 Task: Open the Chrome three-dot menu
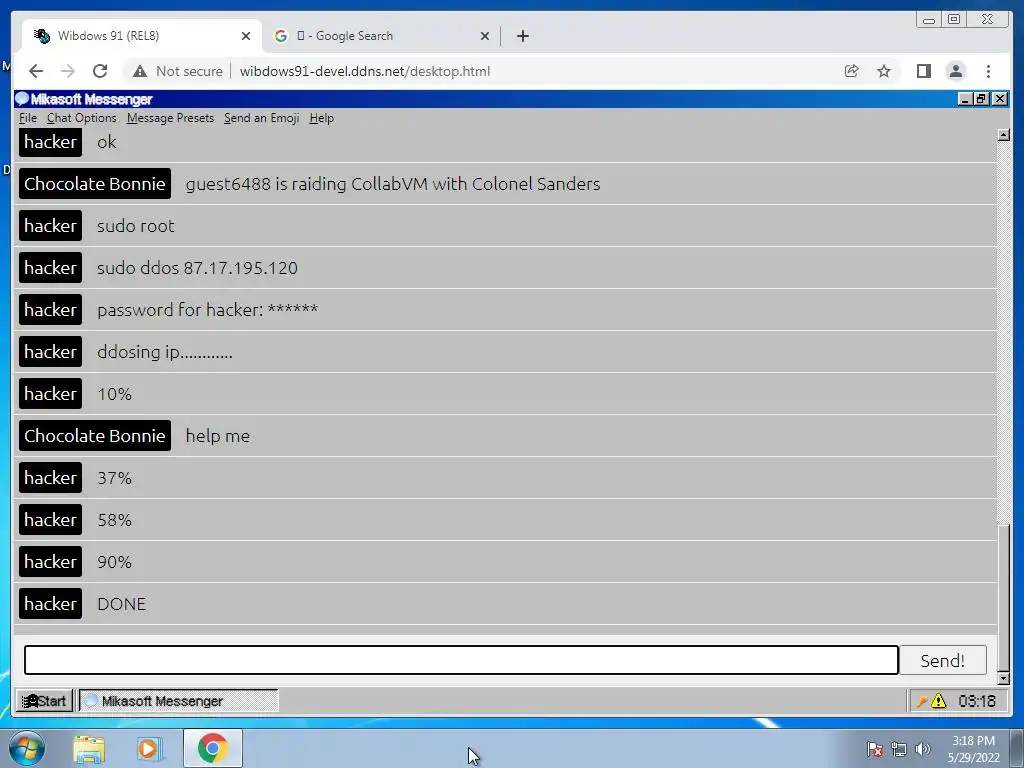pyautogui.click(x=988, y=71)
